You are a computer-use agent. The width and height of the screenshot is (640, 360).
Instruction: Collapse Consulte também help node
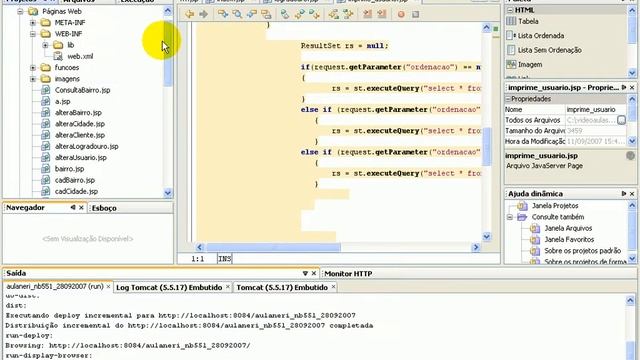click(510, 217)
